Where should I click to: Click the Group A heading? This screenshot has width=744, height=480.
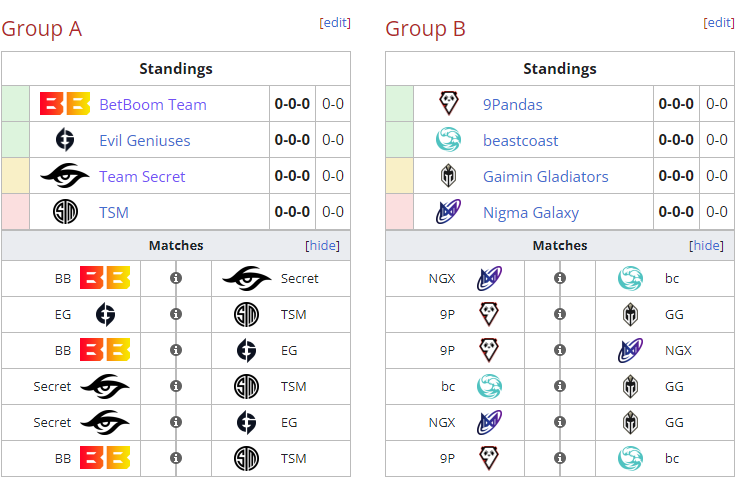pos(41,28)
